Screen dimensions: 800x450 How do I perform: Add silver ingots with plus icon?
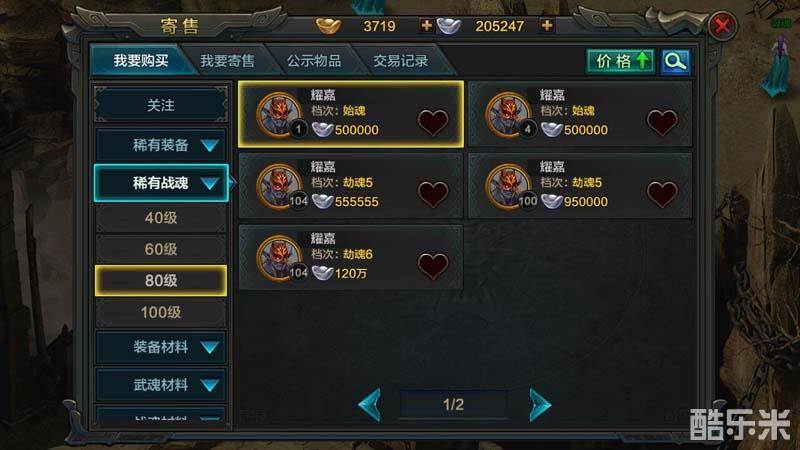546,25
